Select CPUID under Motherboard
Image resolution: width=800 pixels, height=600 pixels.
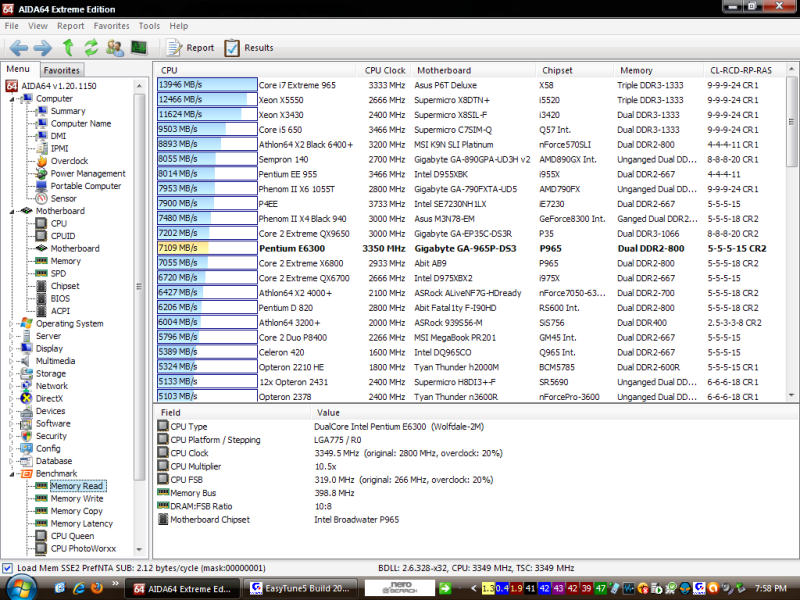click(63, 236)
